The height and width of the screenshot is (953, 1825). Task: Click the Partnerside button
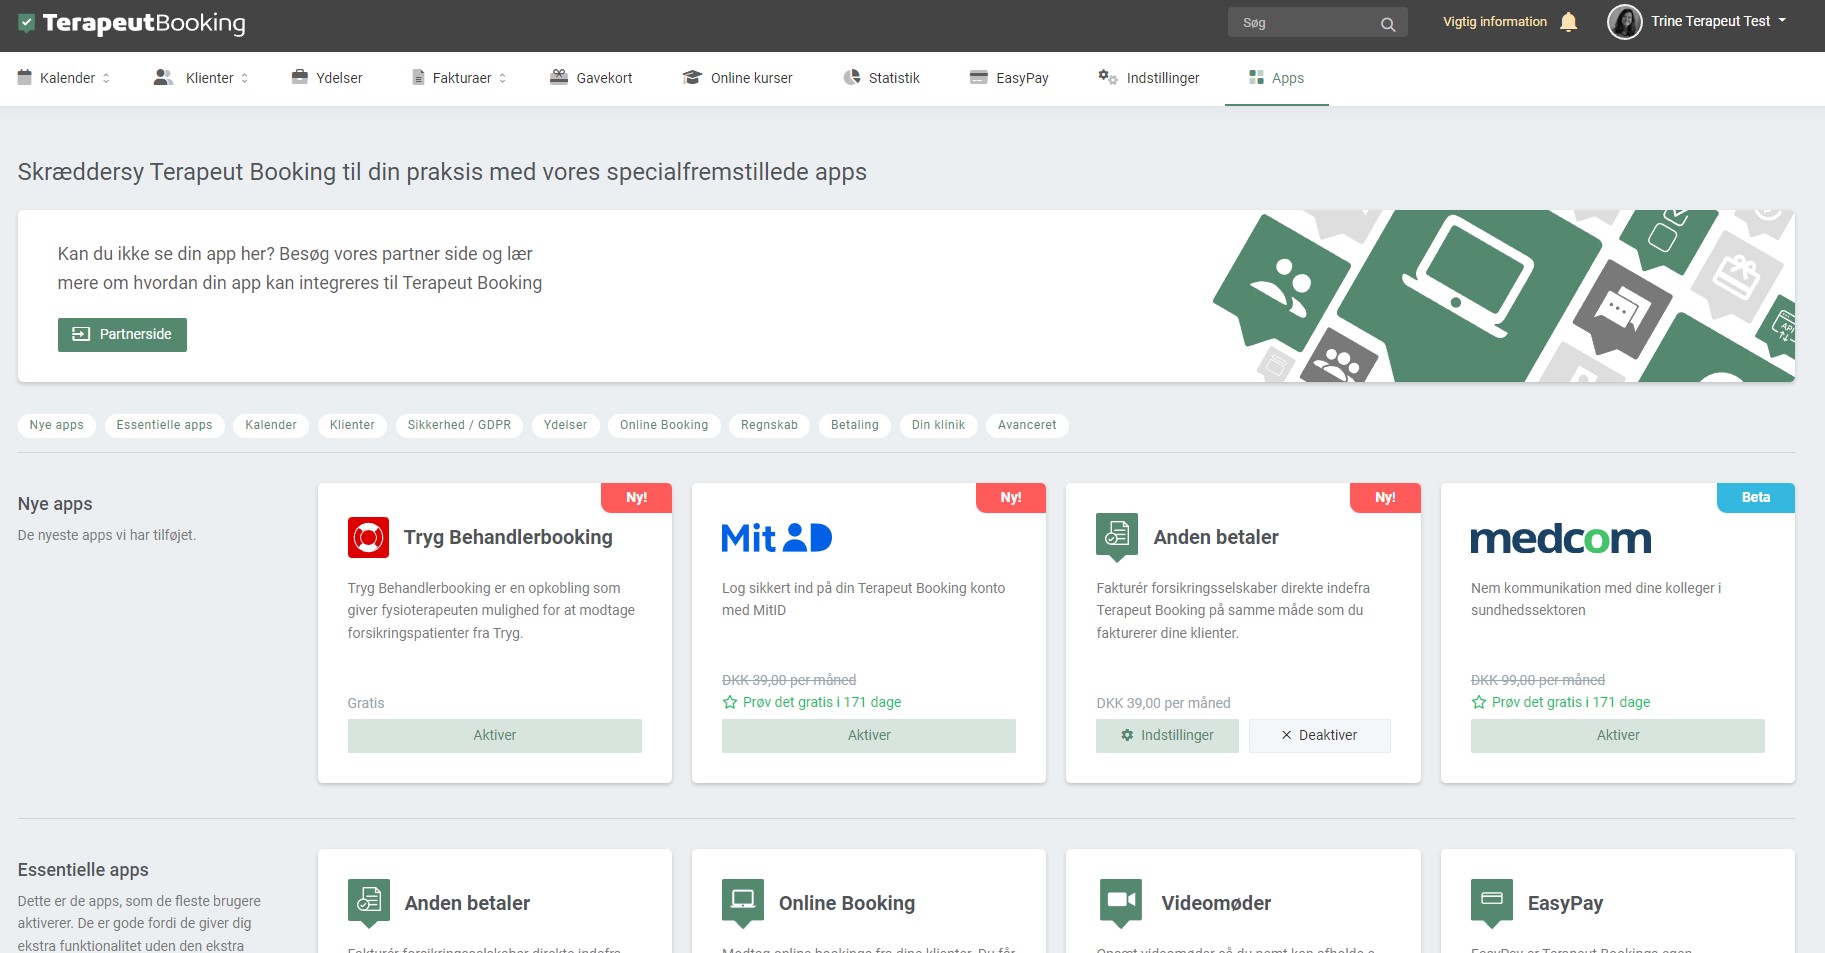tap(122, 334)
